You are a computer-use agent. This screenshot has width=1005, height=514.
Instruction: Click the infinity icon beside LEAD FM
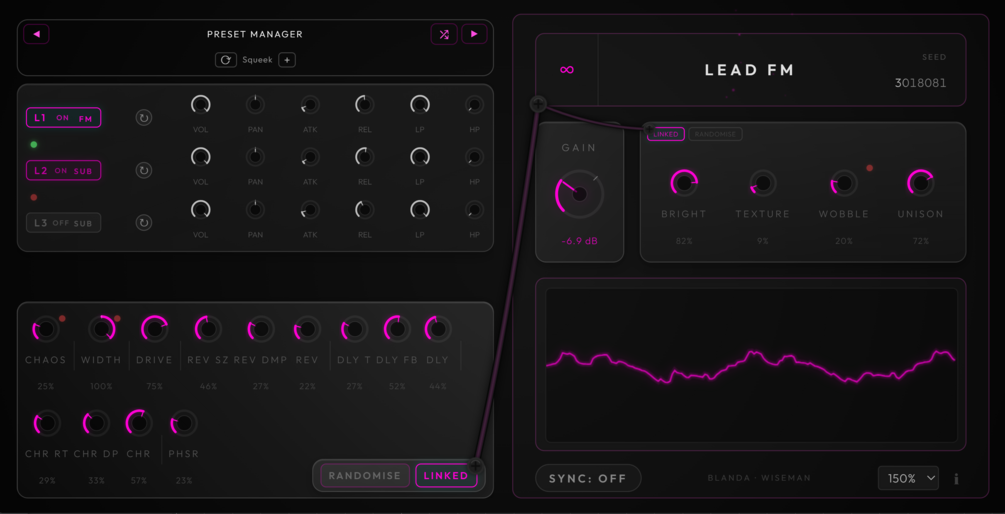click(x=567, y=69)
